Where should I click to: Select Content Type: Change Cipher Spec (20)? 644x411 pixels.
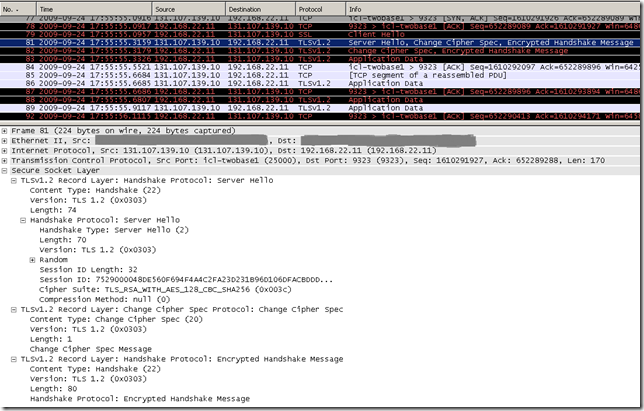click(116, 319)
